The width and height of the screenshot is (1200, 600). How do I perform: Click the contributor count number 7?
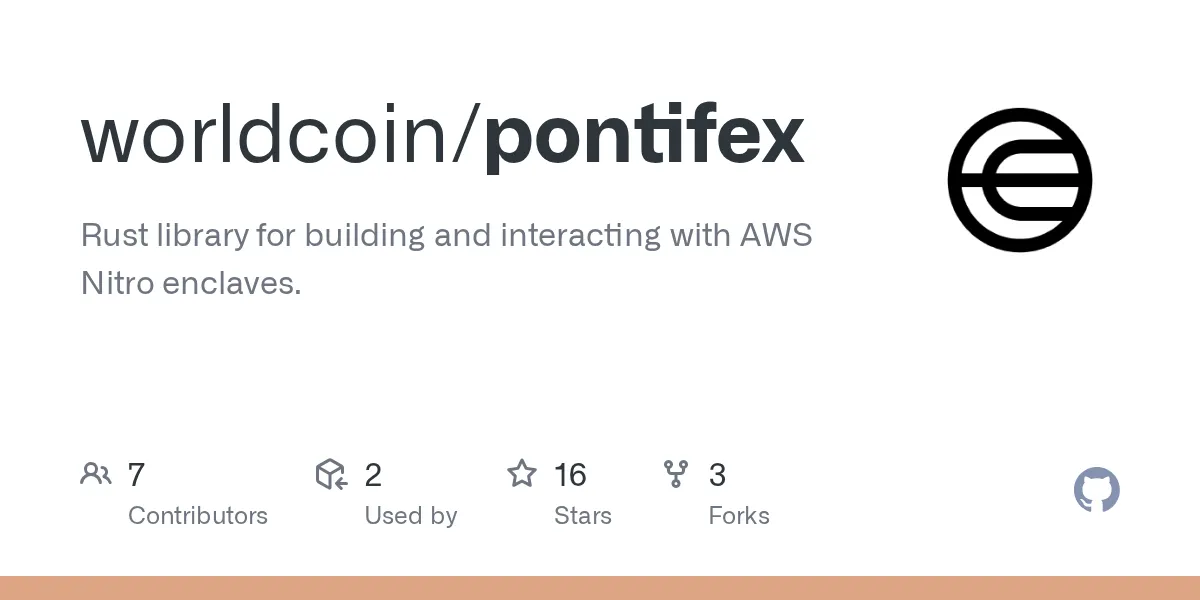137,475
